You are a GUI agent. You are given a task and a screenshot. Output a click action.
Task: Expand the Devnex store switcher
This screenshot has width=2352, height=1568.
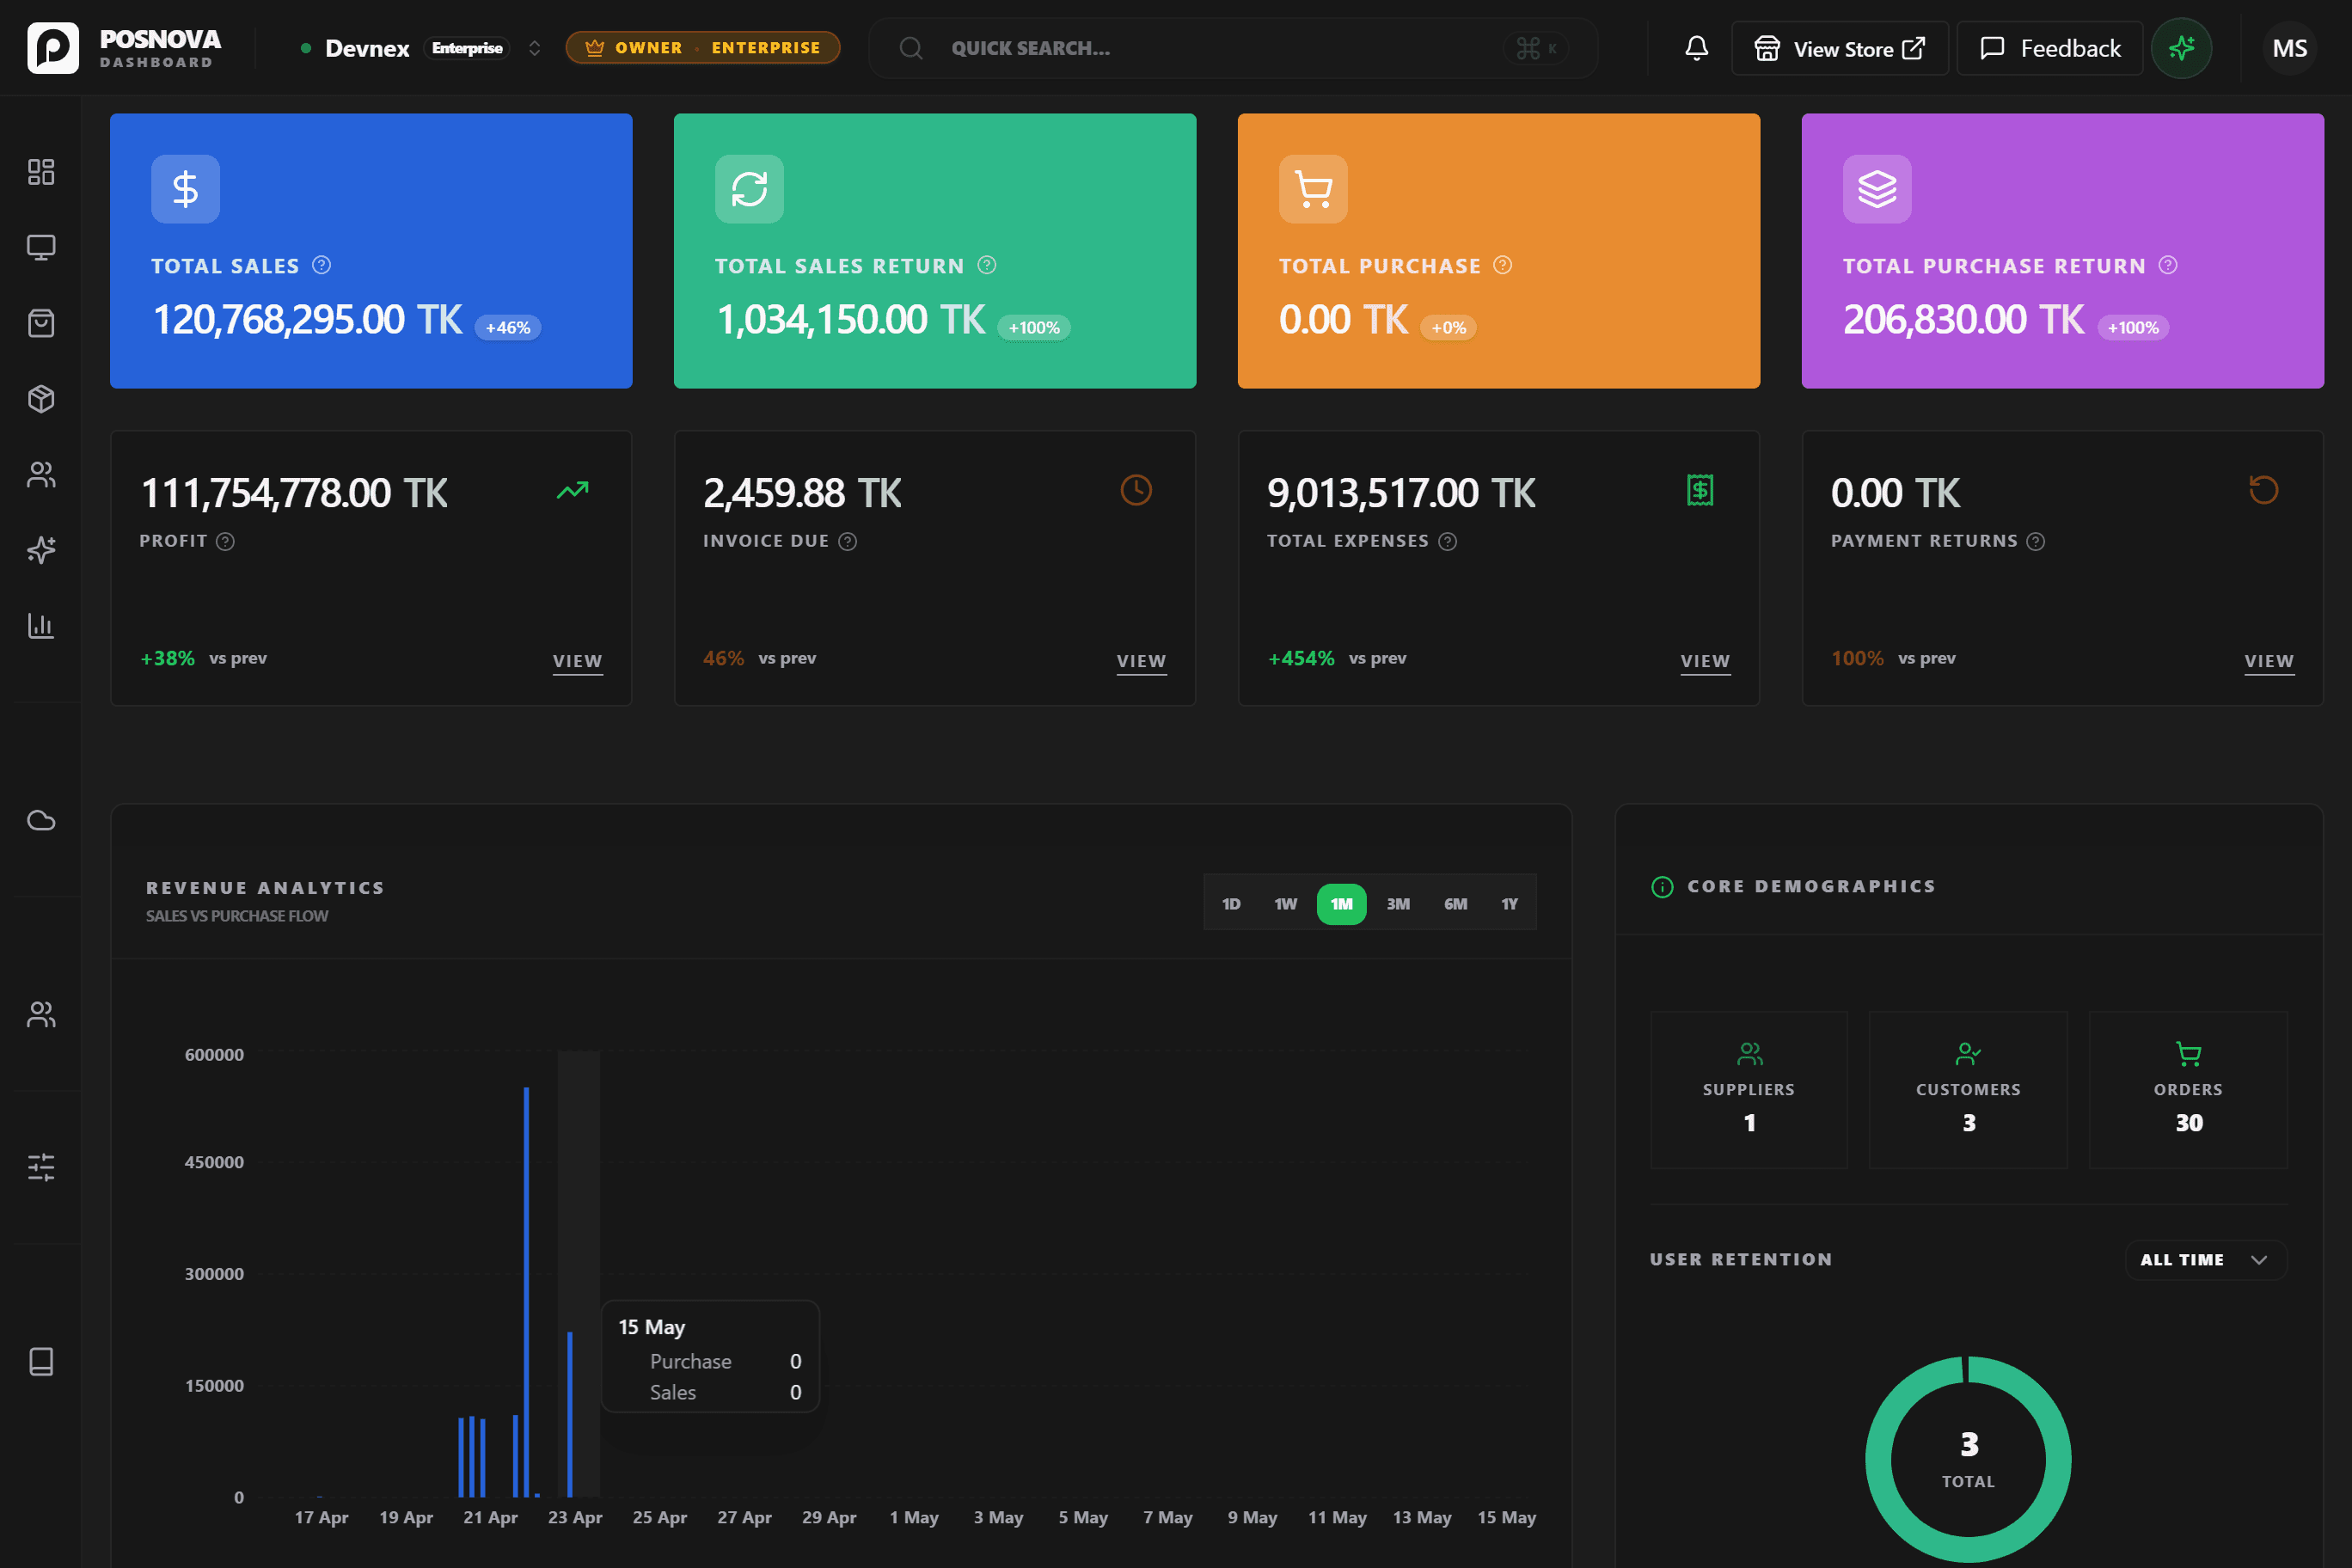point(534,48)
